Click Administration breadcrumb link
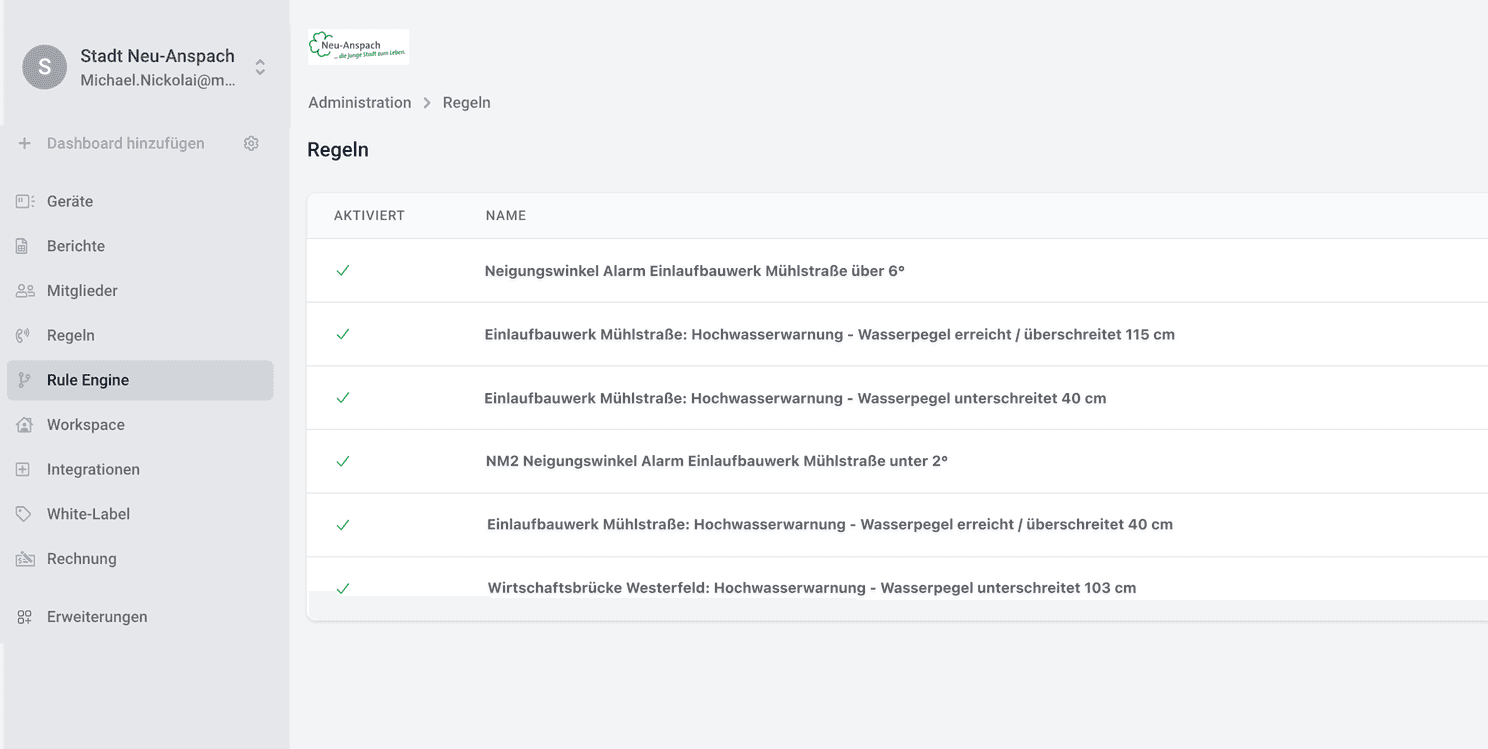This screenshot has width=1488, height=749. tap(360, 102)
